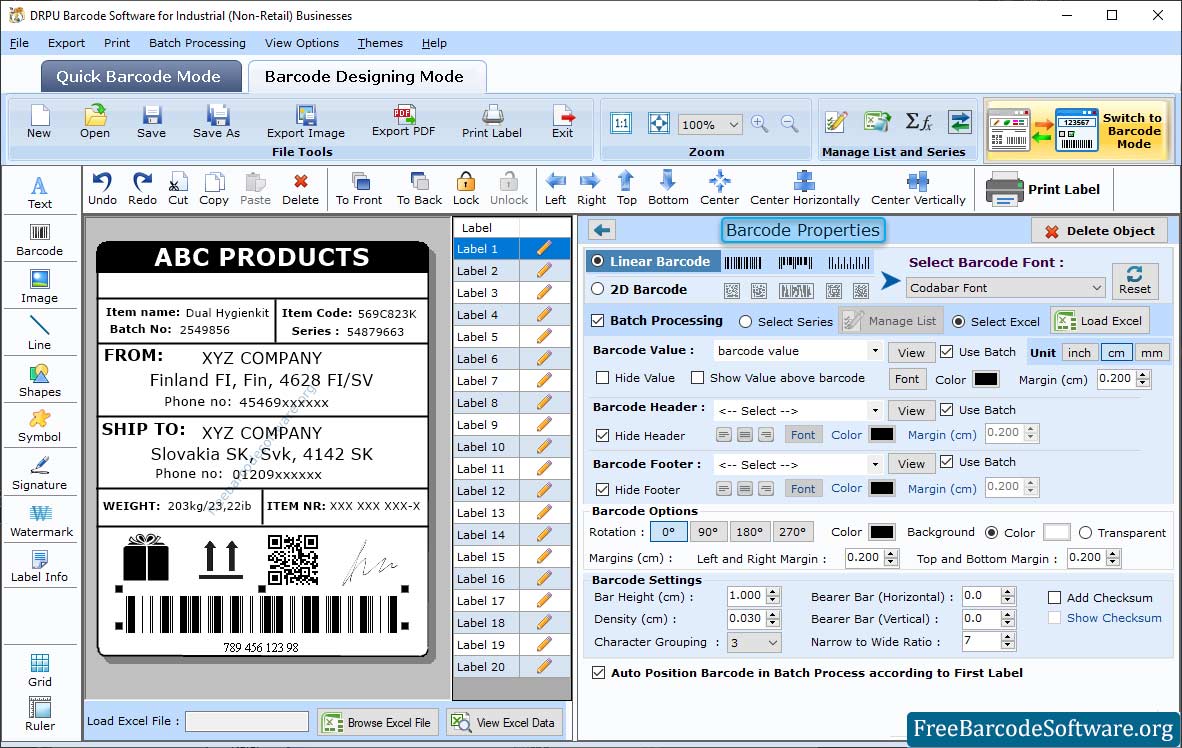The image size is (1182, 748).
Task: Open the Shapes tool
Action: coord(39,381)
